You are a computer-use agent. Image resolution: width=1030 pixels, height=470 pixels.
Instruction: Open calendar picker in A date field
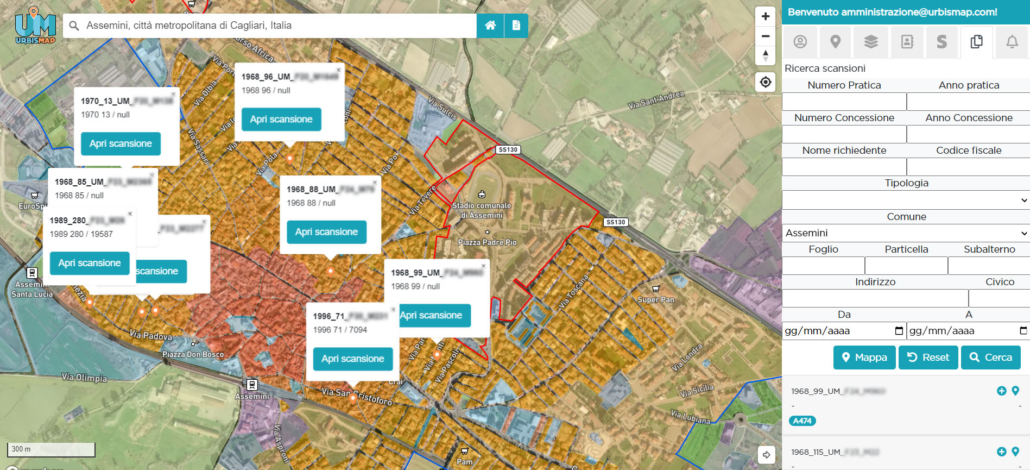click(1023, 331)
